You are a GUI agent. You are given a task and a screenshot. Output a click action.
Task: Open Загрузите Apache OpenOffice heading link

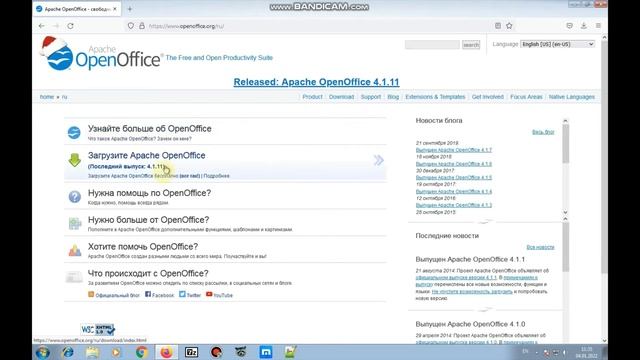[147, 156]
